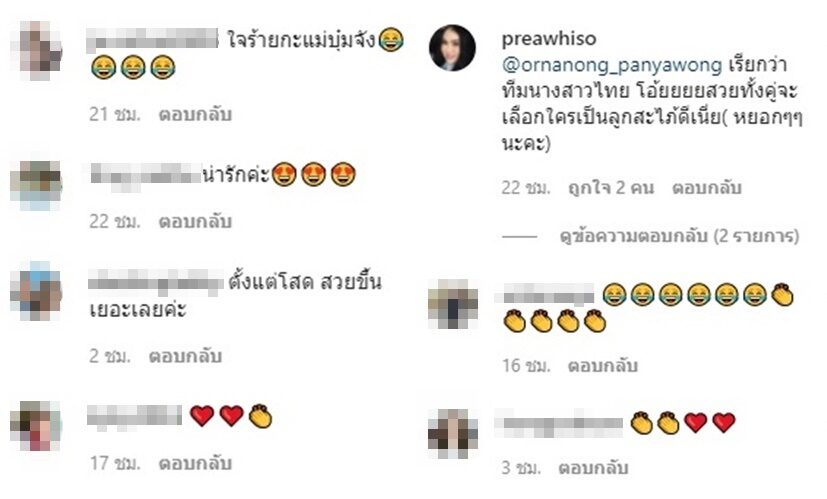827x499 pixels.
Task: Open avatar of the ตั้งแต่โสด commenter
Action: coord(36,291)
